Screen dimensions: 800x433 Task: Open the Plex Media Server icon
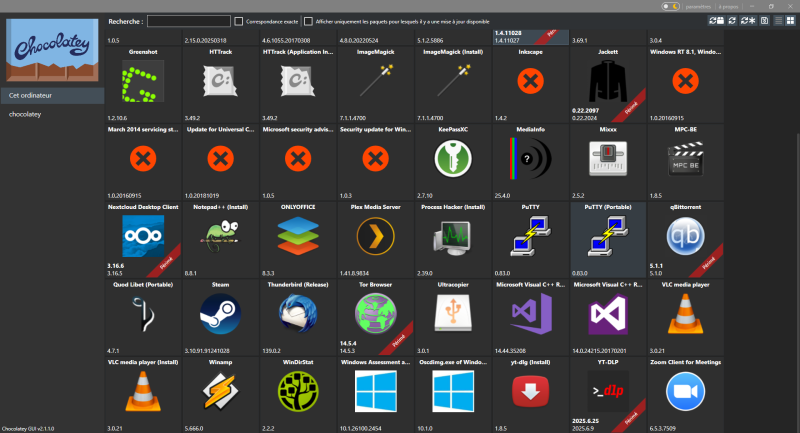[x=376, y=236]
